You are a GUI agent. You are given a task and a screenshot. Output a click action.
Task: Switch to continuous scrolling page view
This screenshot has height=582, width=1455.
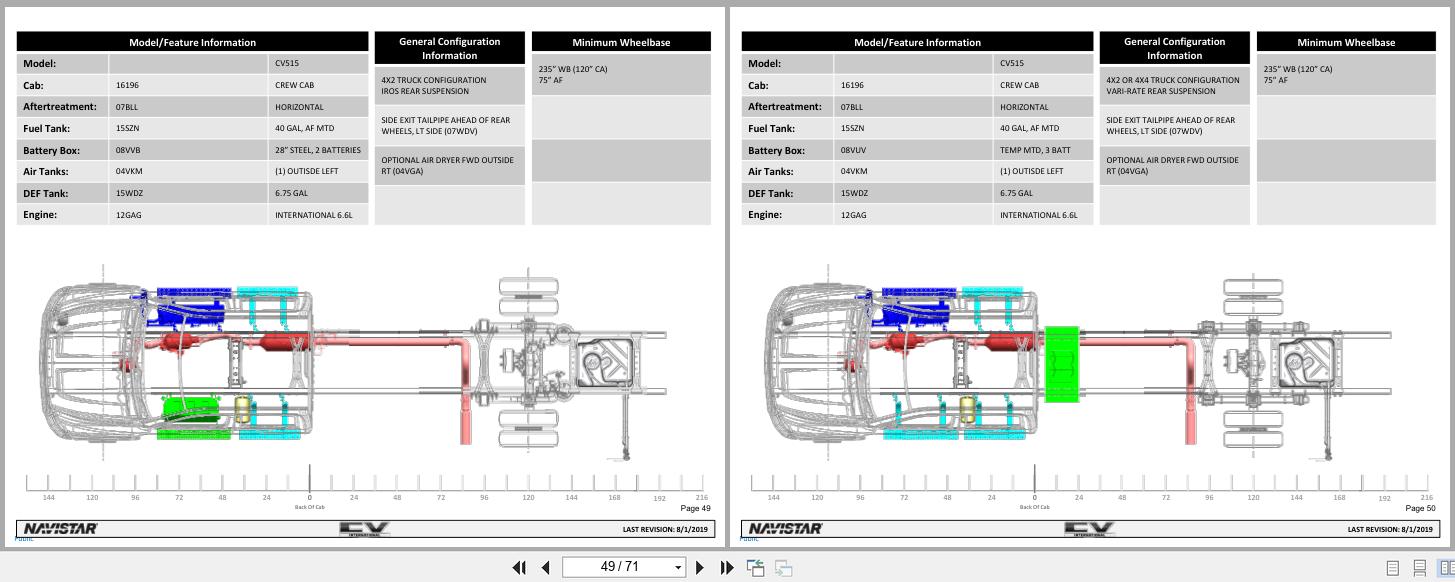(1419, 568)
